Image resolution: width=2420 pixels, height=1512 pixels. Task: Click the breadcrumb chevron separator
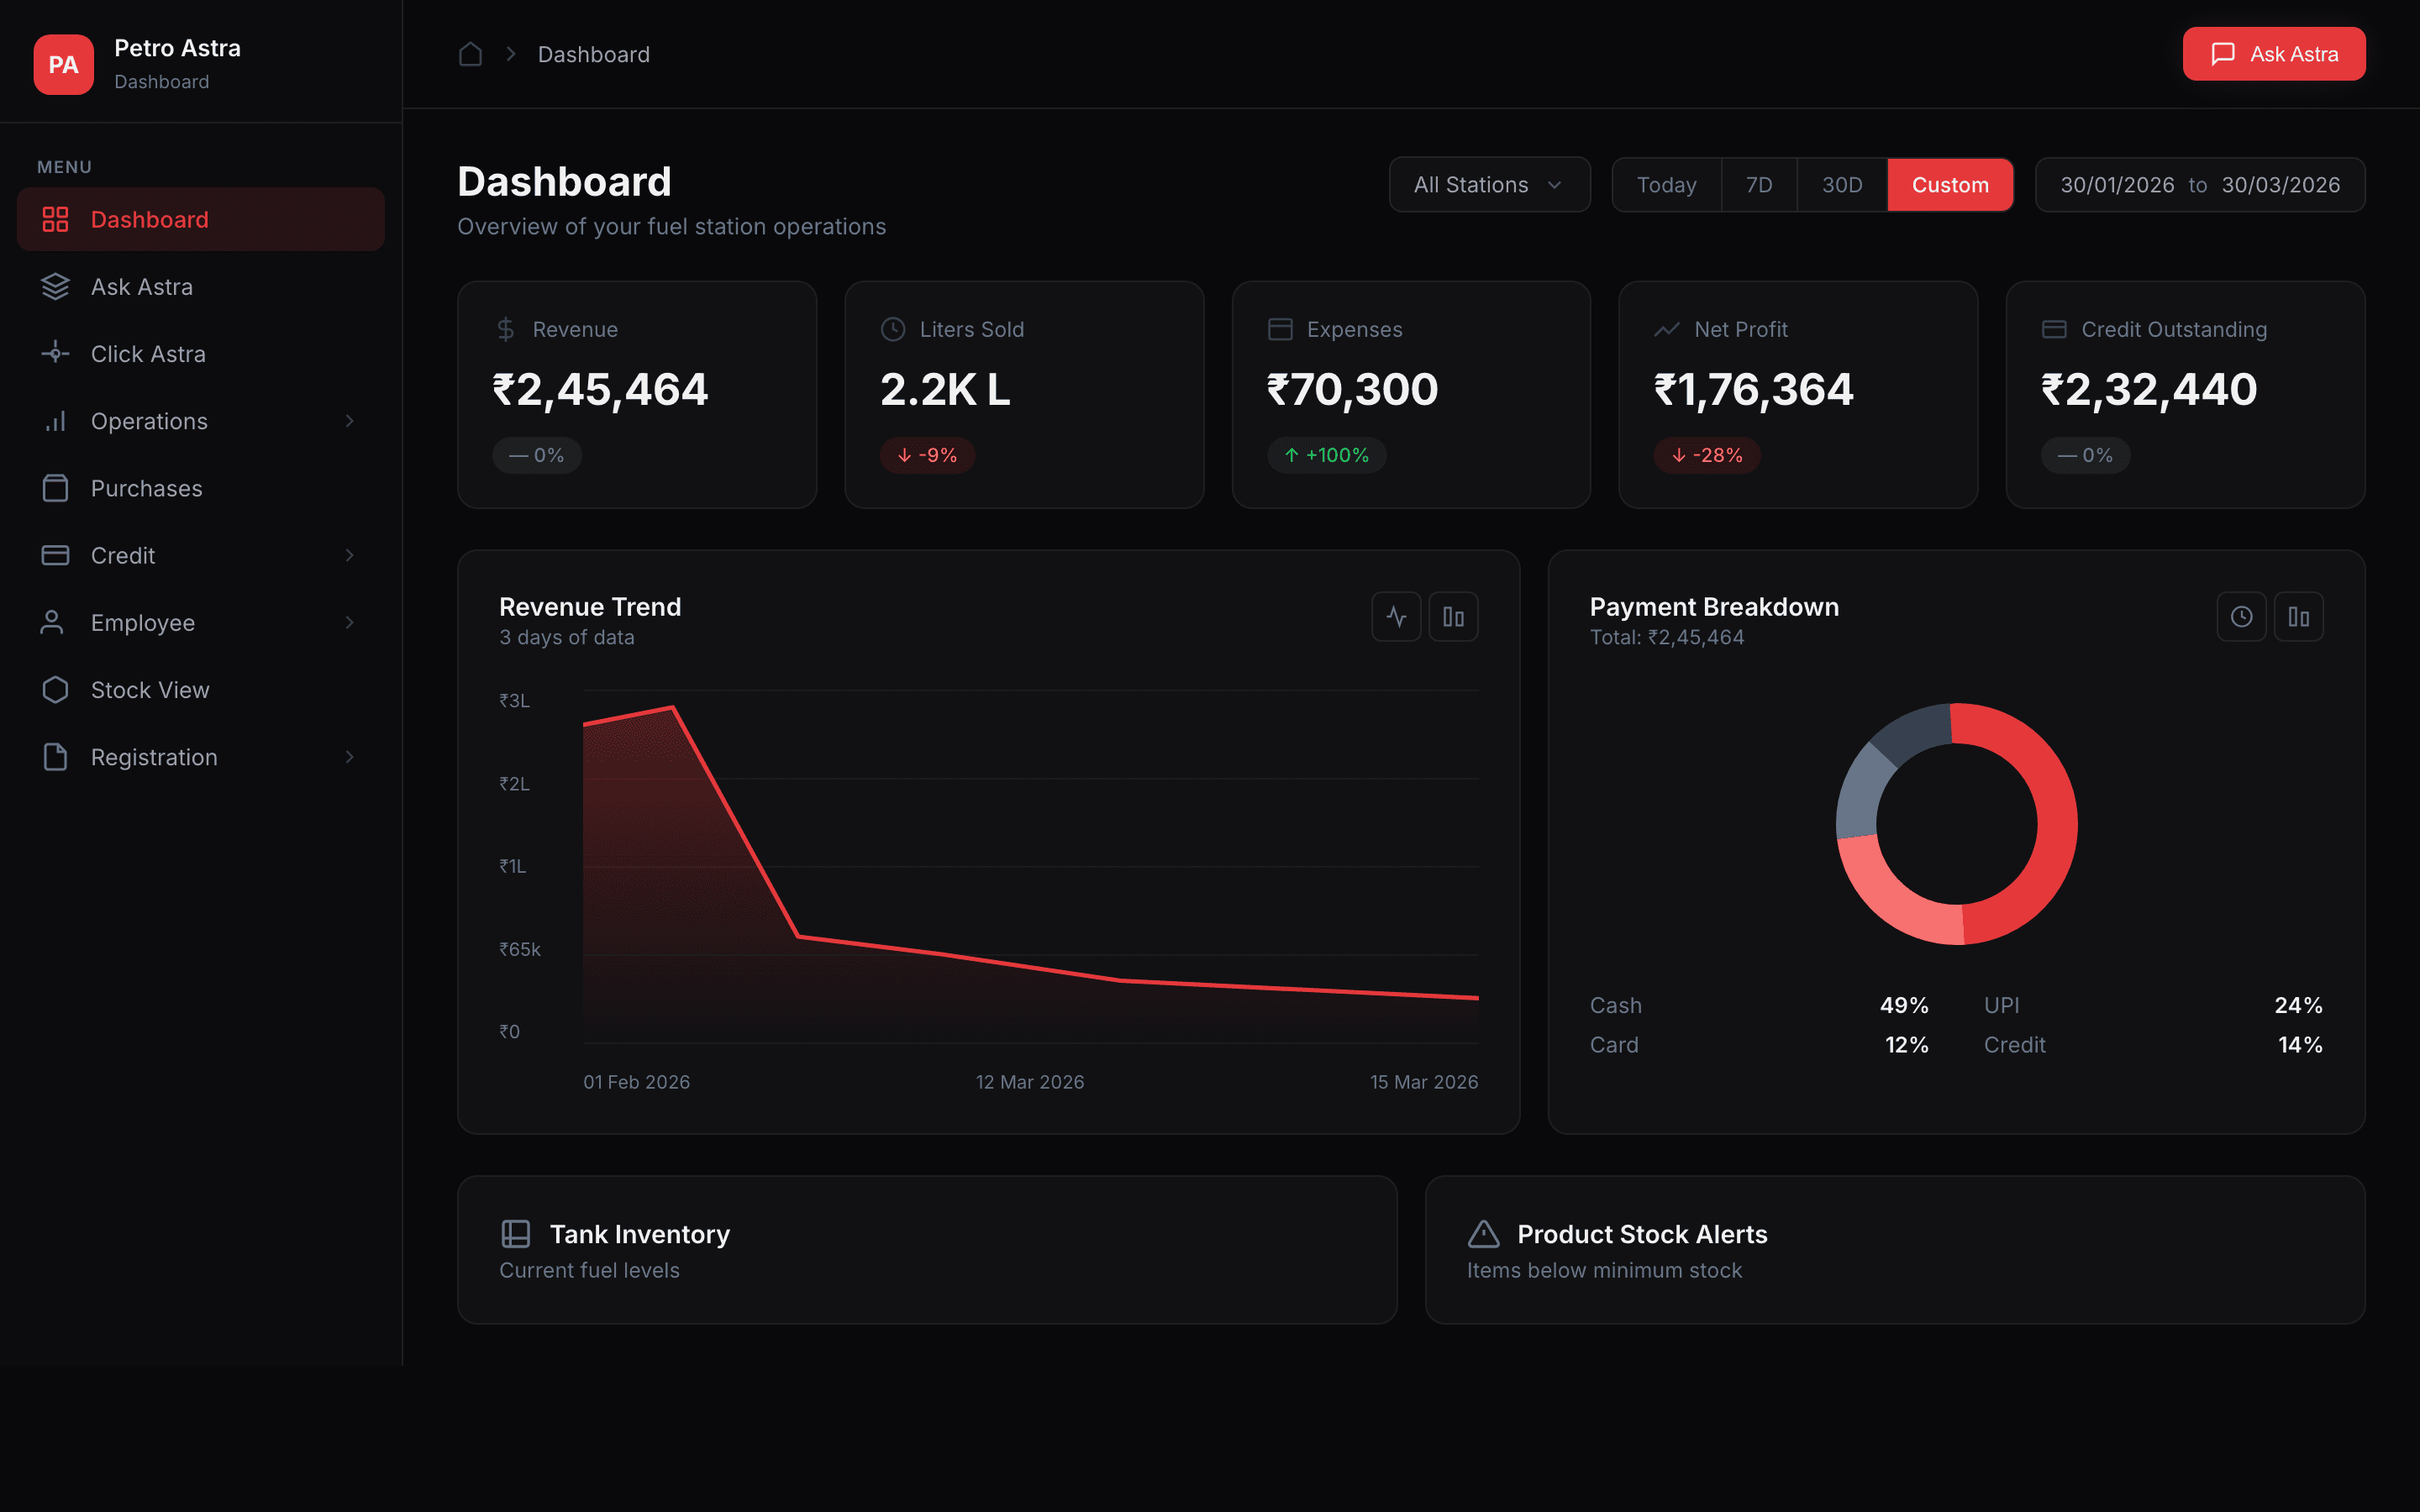511,54
